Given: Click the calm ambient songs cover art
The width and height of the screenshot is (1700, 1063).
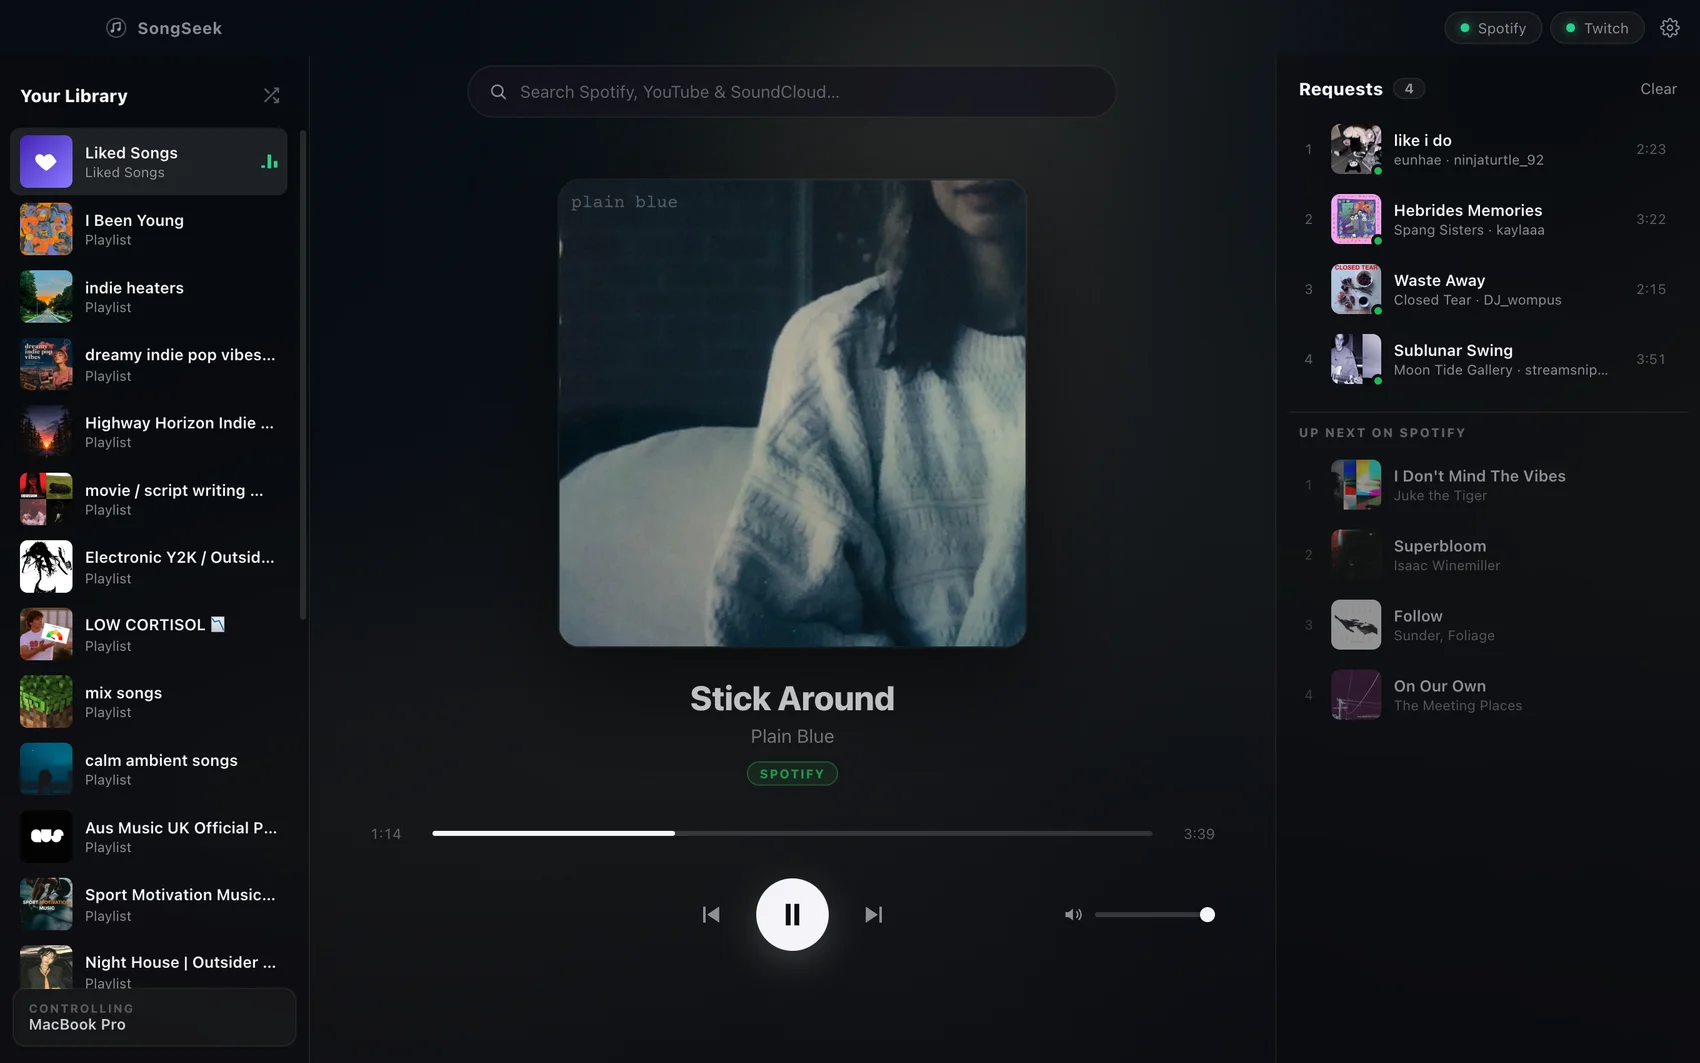Looking at the screenshot, I should 46,769.
